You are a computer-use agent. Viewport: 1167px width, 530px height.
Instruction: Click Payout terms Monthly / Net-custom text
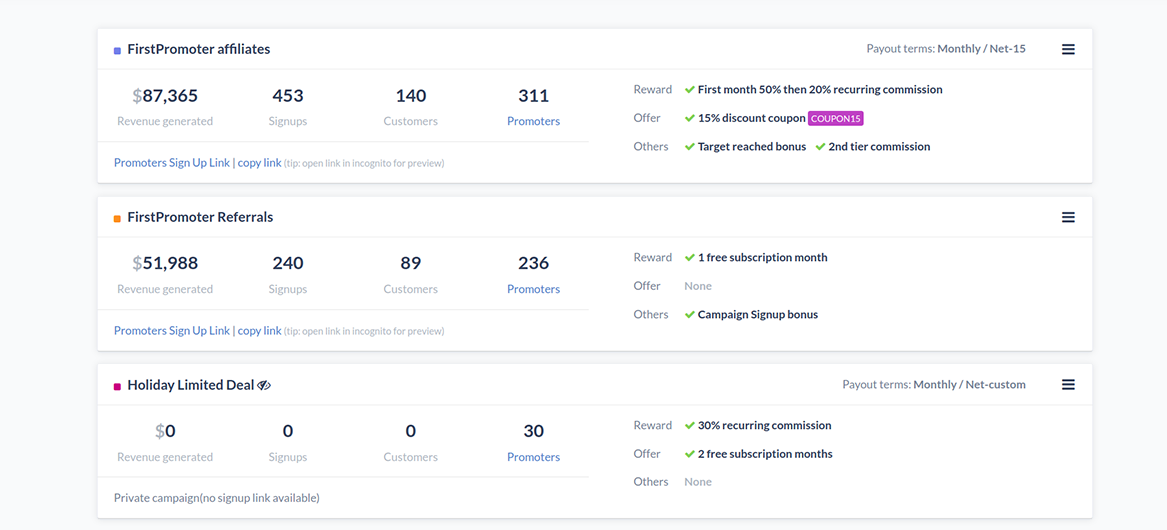(934, 385)
